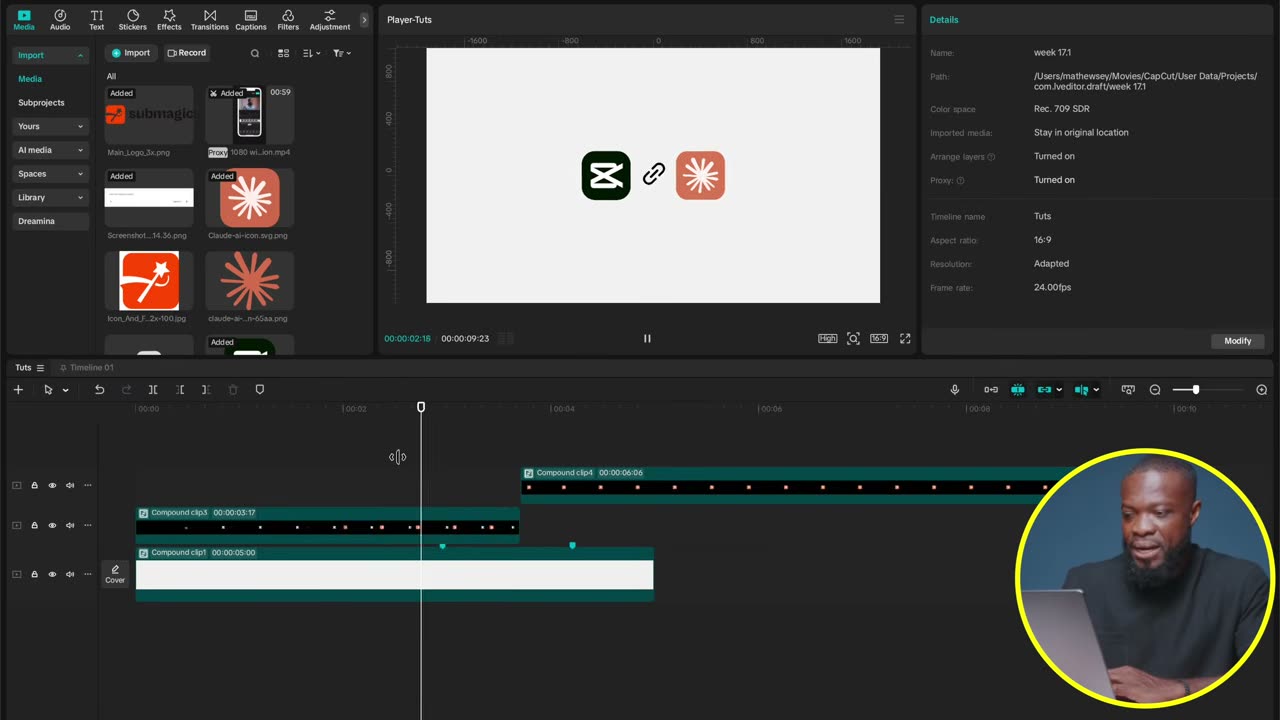Select the Claude-ai-icon.svg.png thumbnail
The image size is (1280, 720).
(250, 198)
